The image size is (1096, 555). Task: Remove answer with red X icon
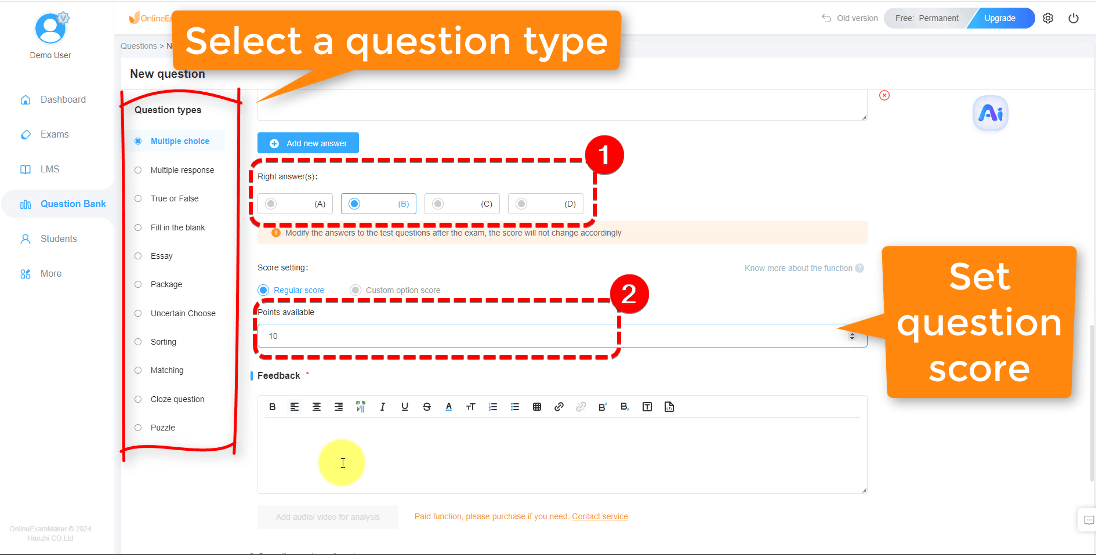(884, 95)
